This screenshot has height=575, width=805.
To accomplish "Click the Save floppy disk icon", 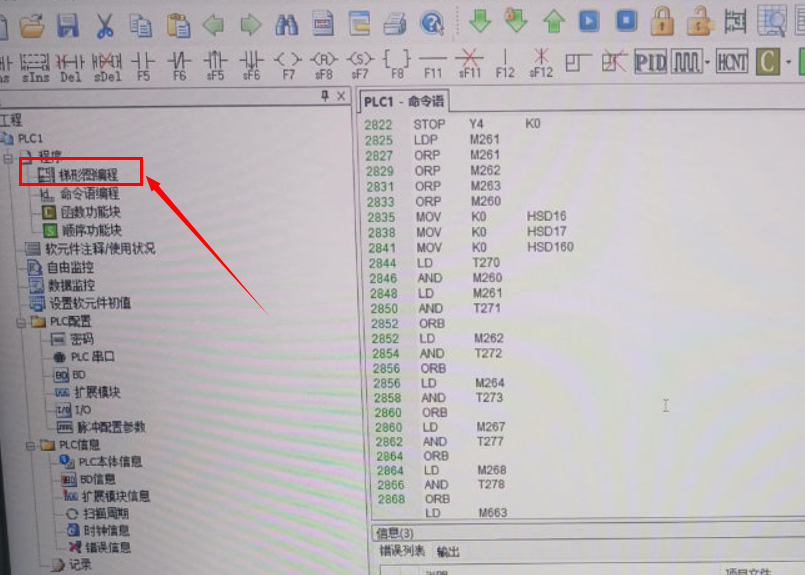I will [68, 22].
